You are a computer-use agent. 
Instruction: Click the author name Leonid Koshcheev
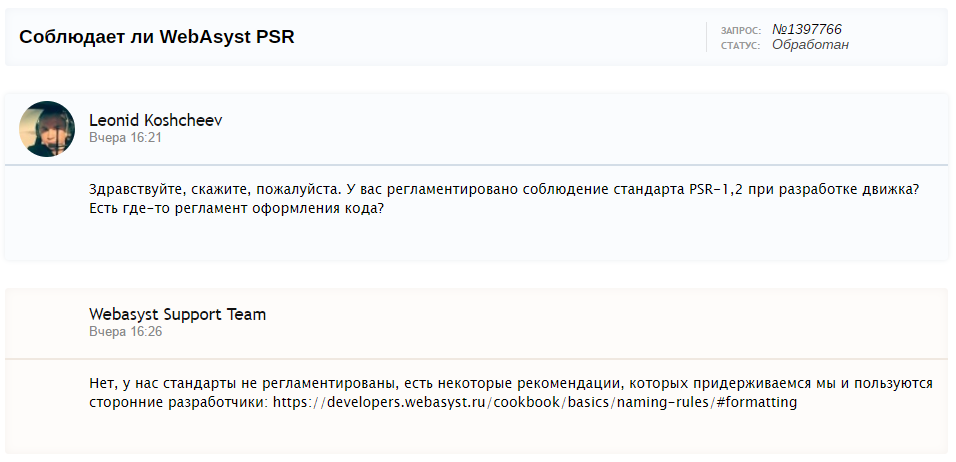click(155, 120)
